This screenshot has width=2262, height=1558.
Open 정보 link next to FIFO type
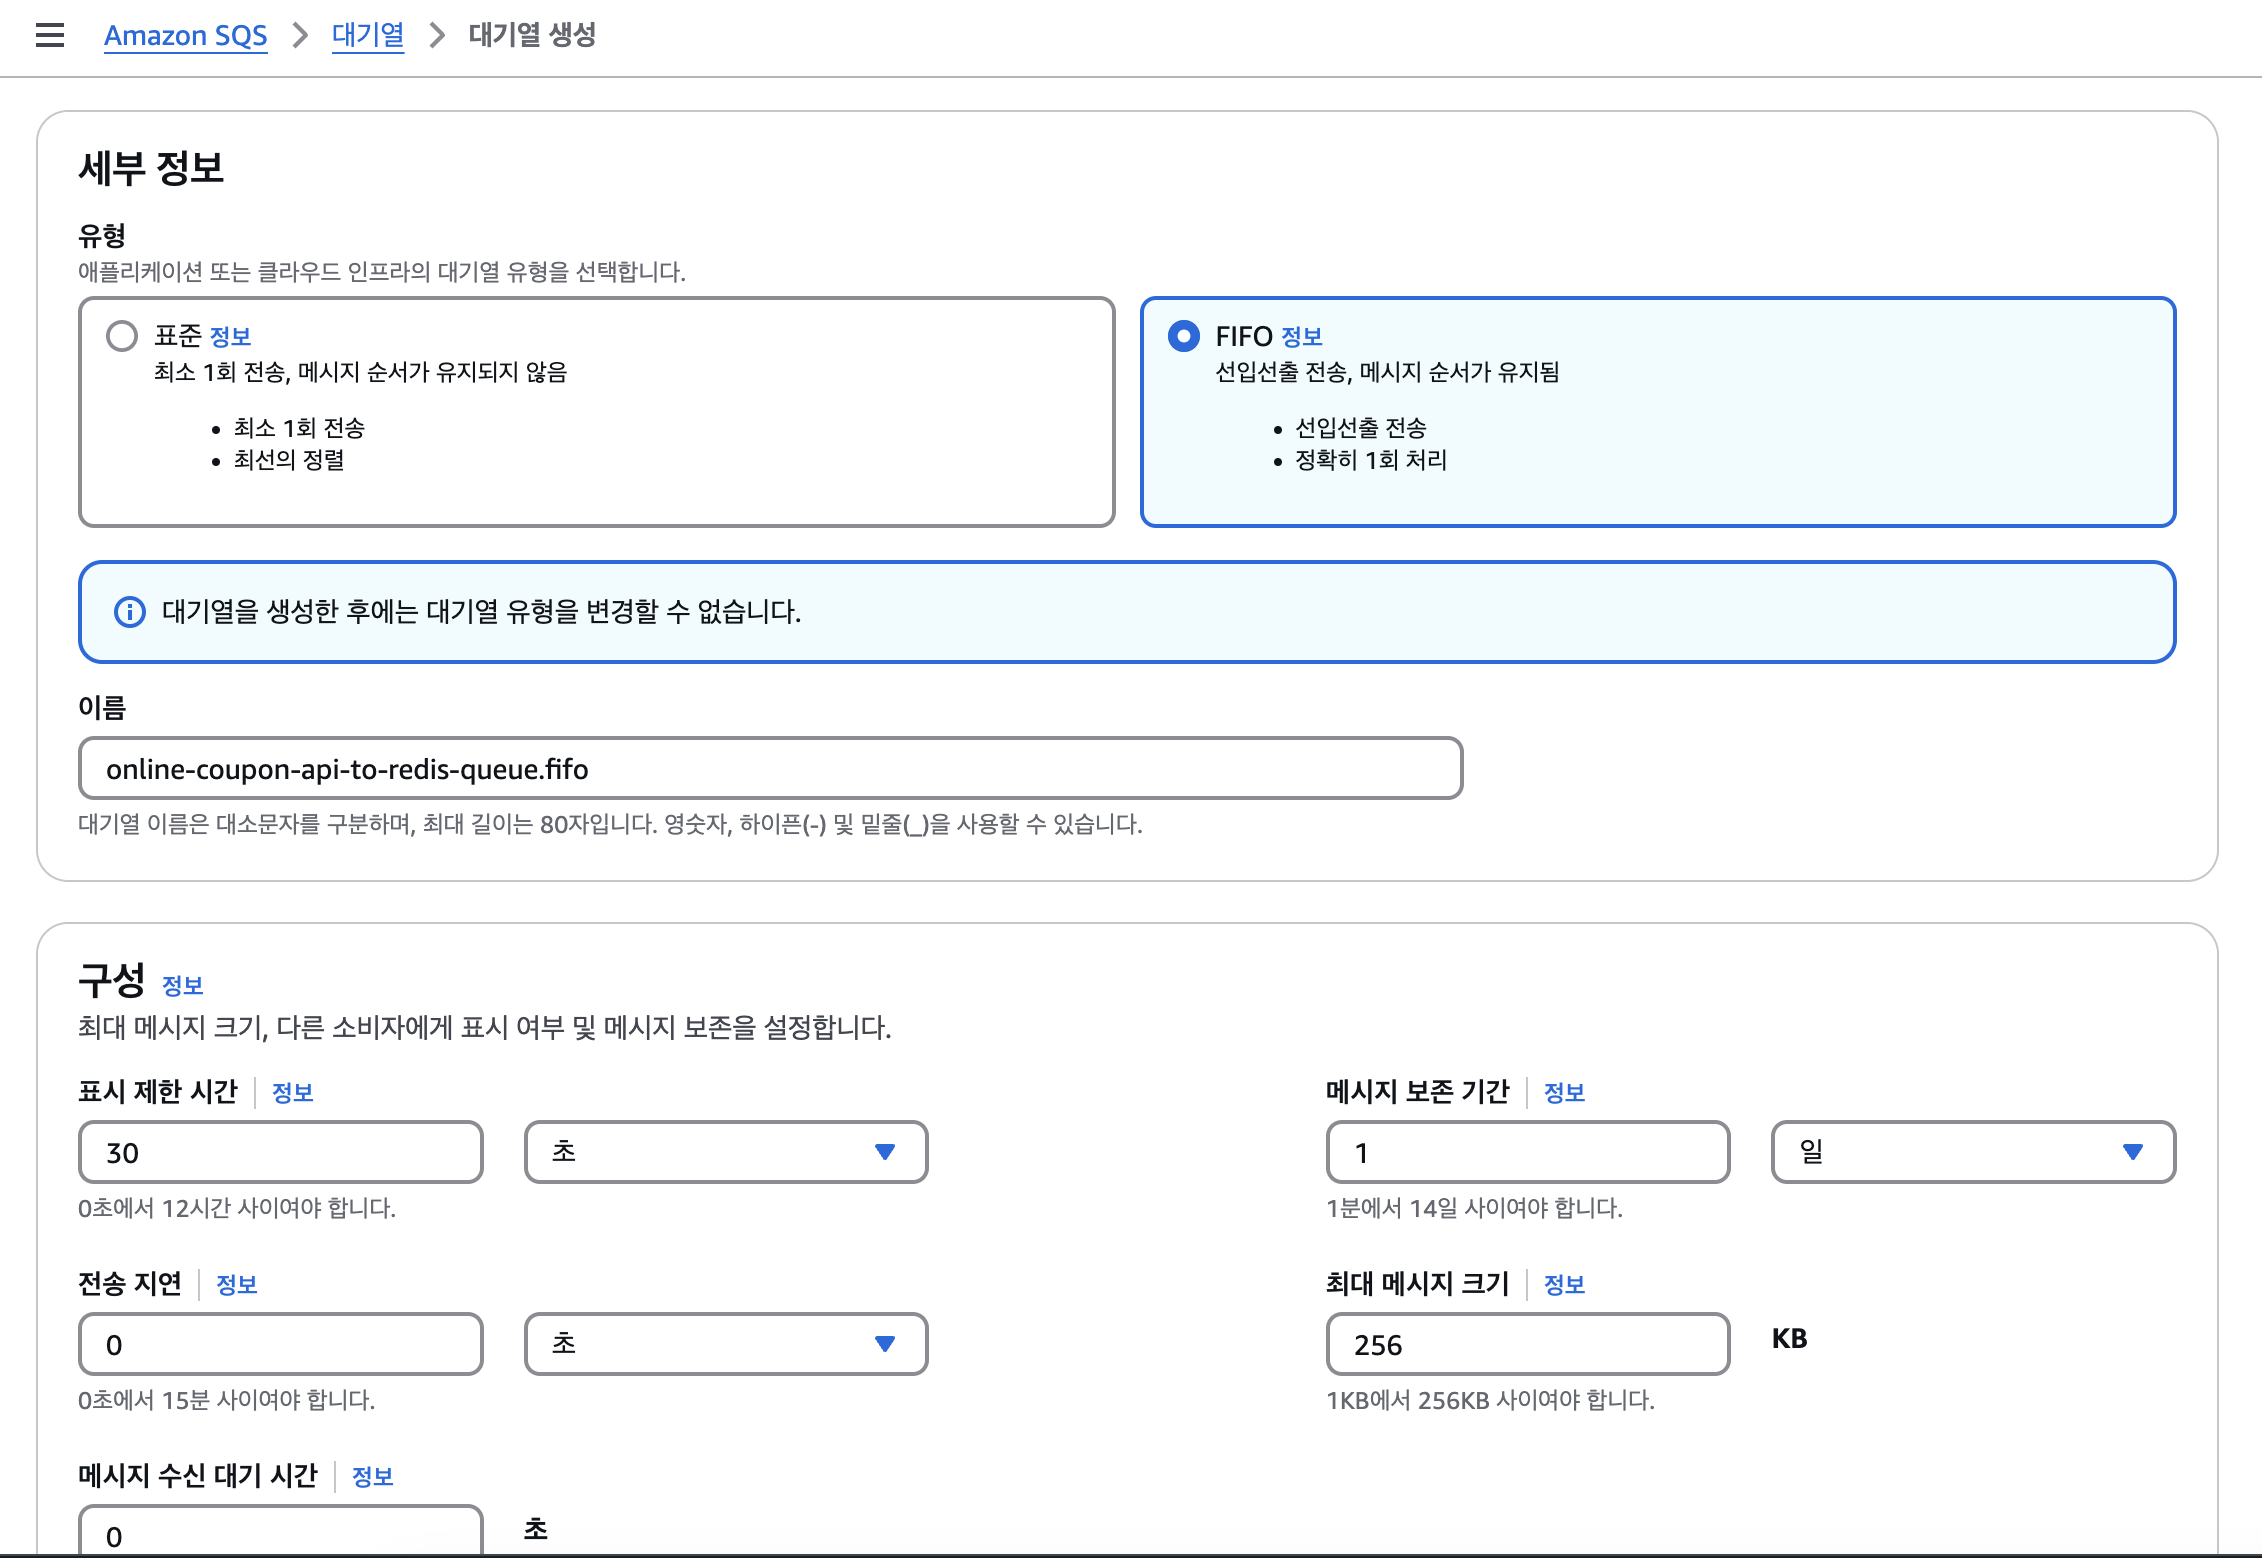point(1301,337)
